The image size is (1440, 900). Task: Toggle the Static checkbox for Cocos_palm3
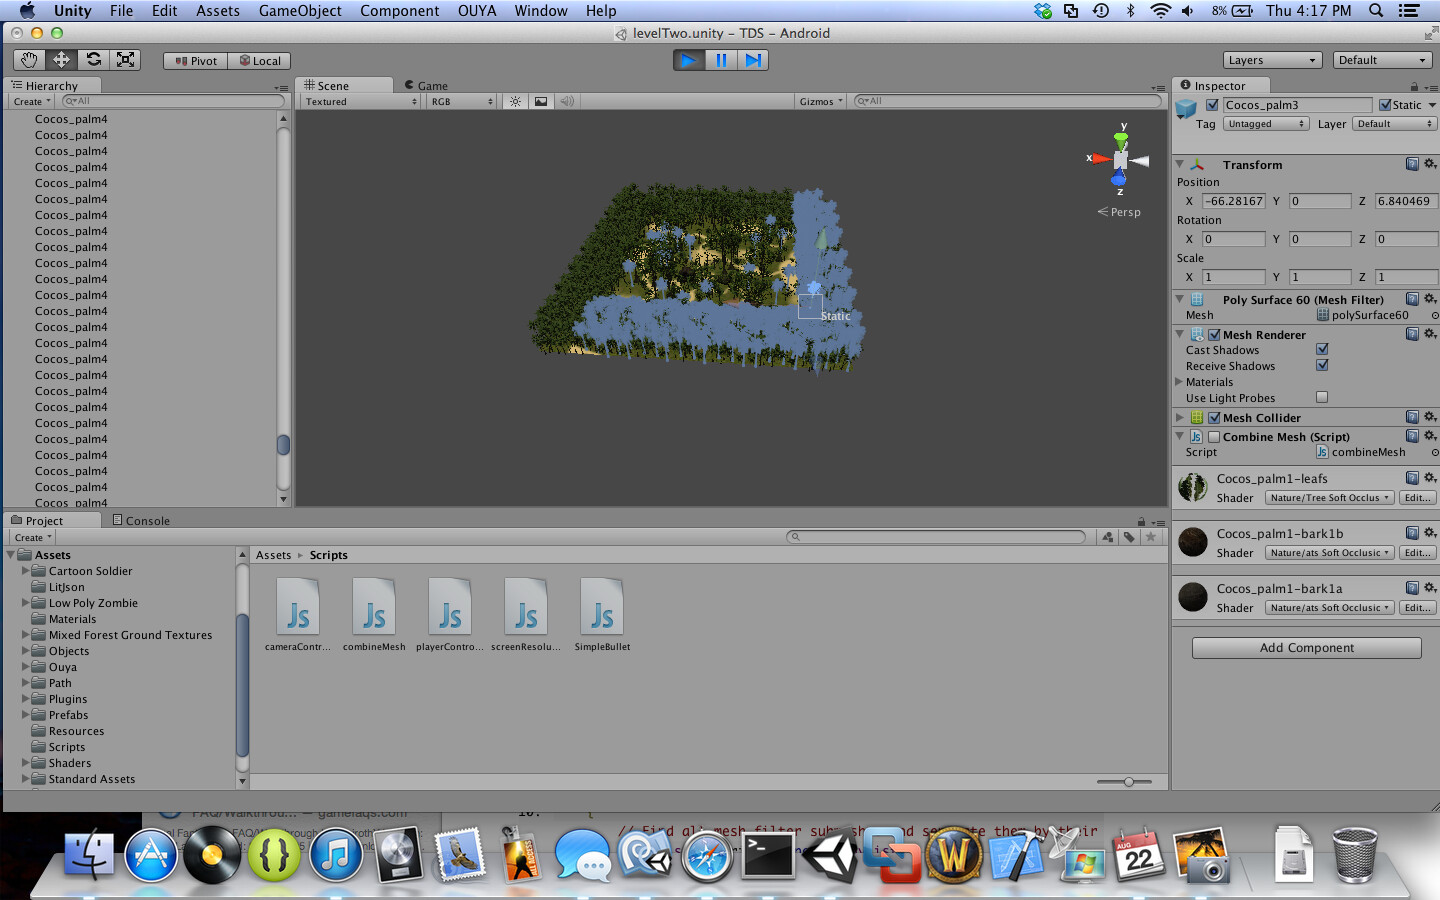[x=1383, y=104]
